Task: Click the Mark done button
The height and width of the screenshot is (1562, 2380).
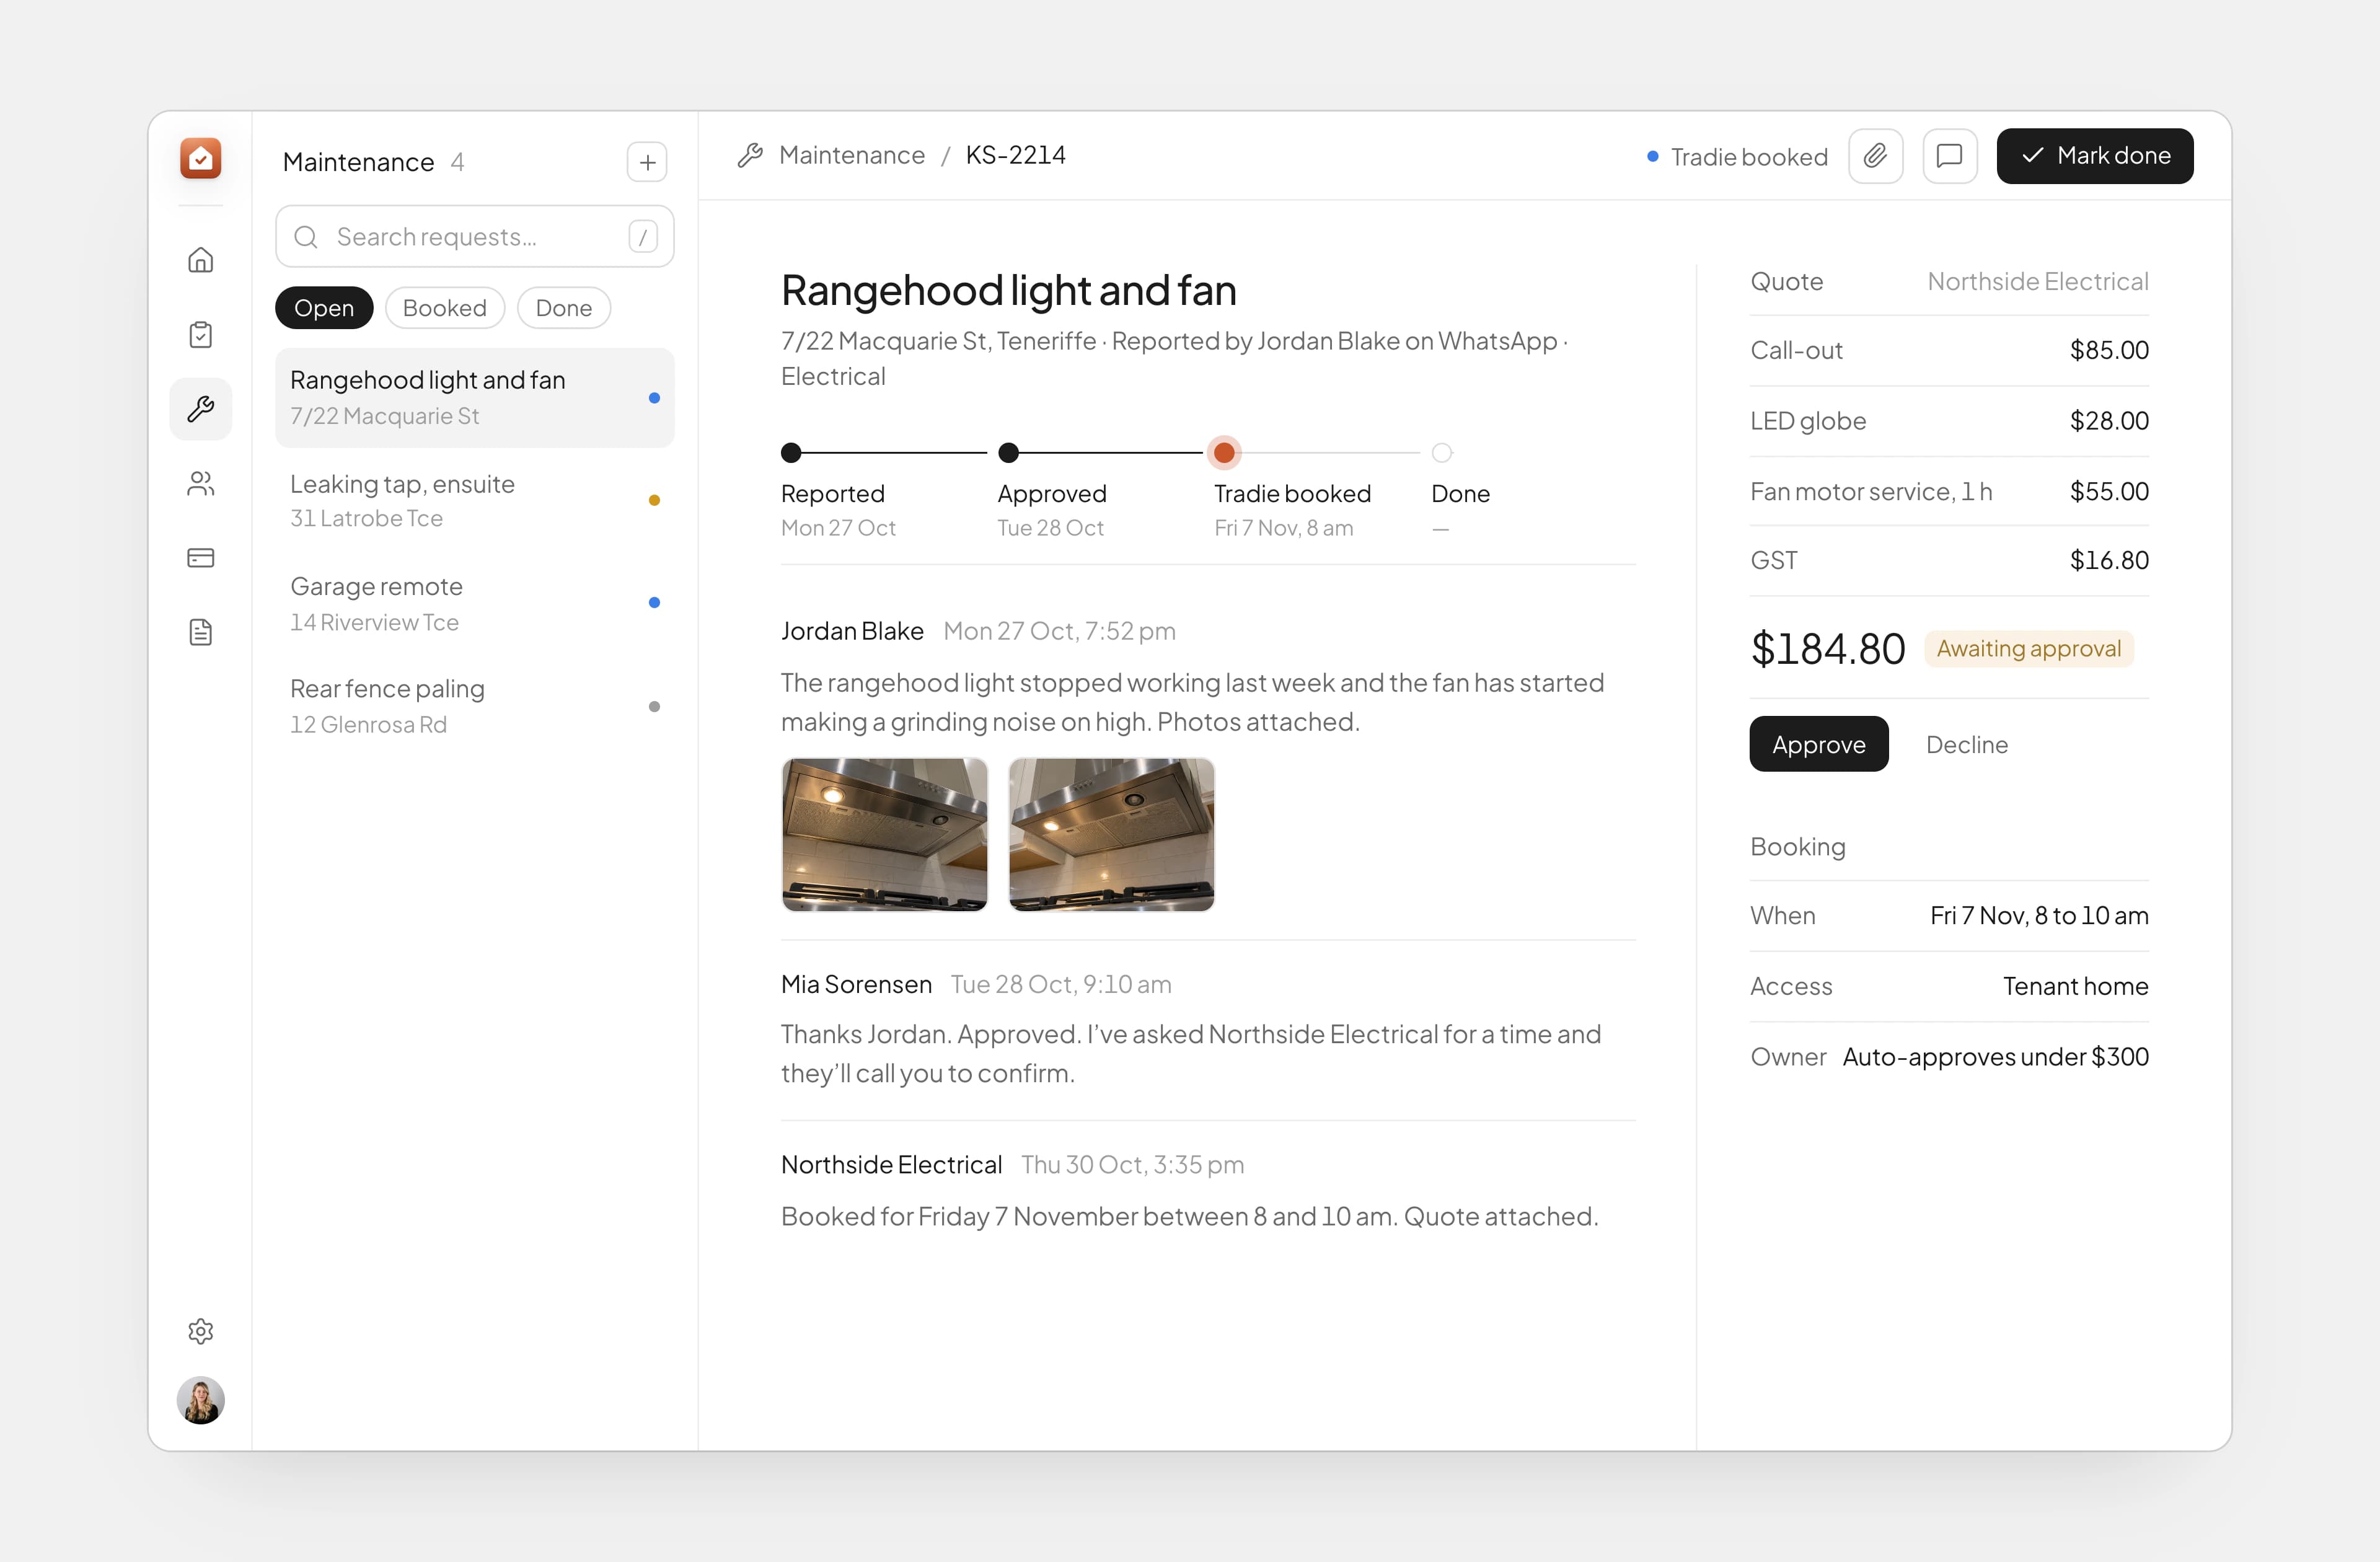Action: point(2095,156)
